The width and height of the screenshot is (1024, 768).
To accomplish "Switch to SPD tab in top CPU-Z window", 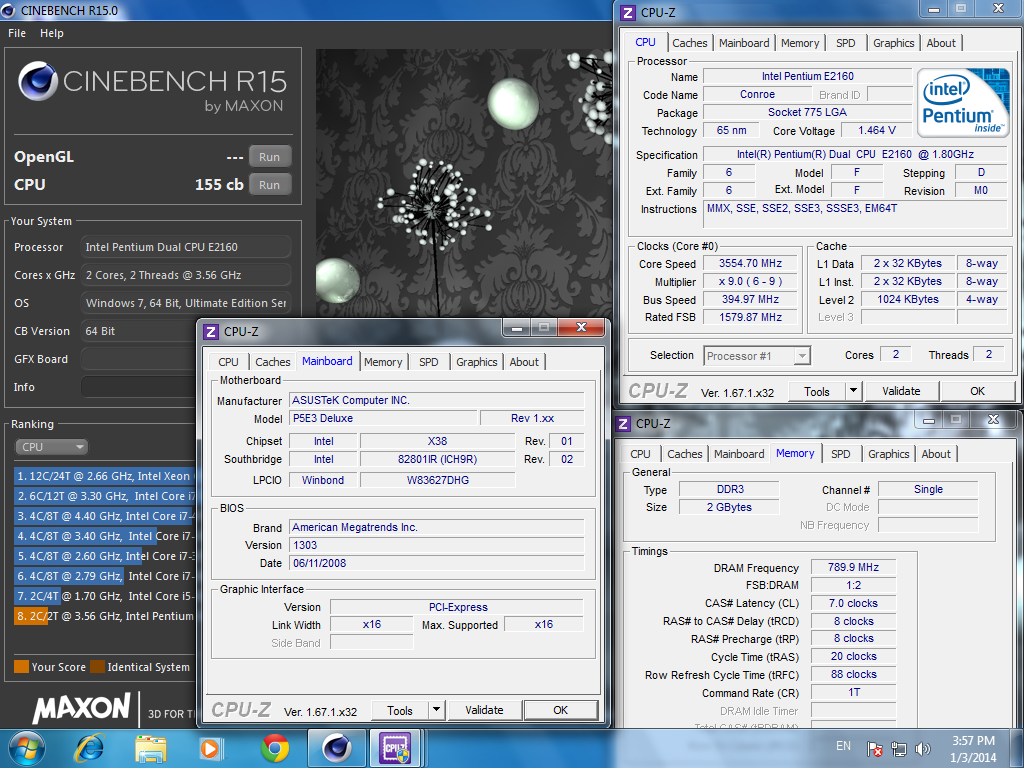I will (x=845, y=43).
